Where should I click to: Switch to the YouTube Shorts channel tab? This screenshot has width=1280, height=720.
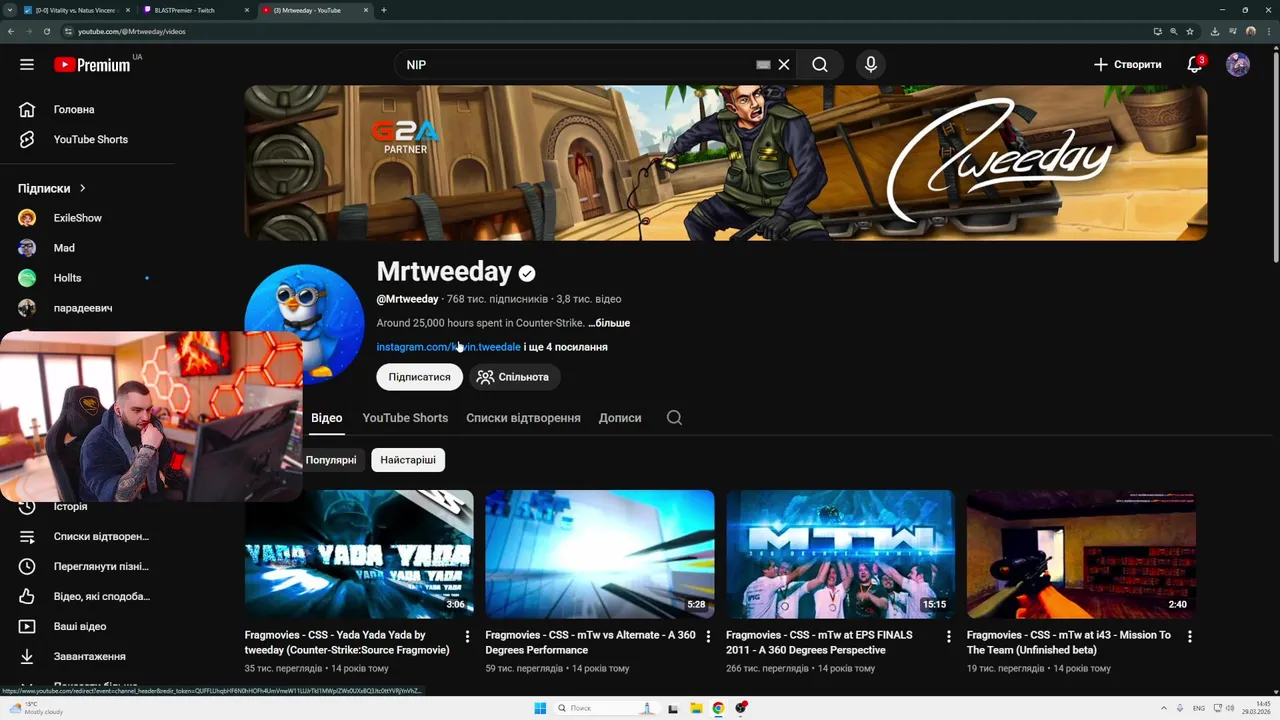[x=405, y=418]
